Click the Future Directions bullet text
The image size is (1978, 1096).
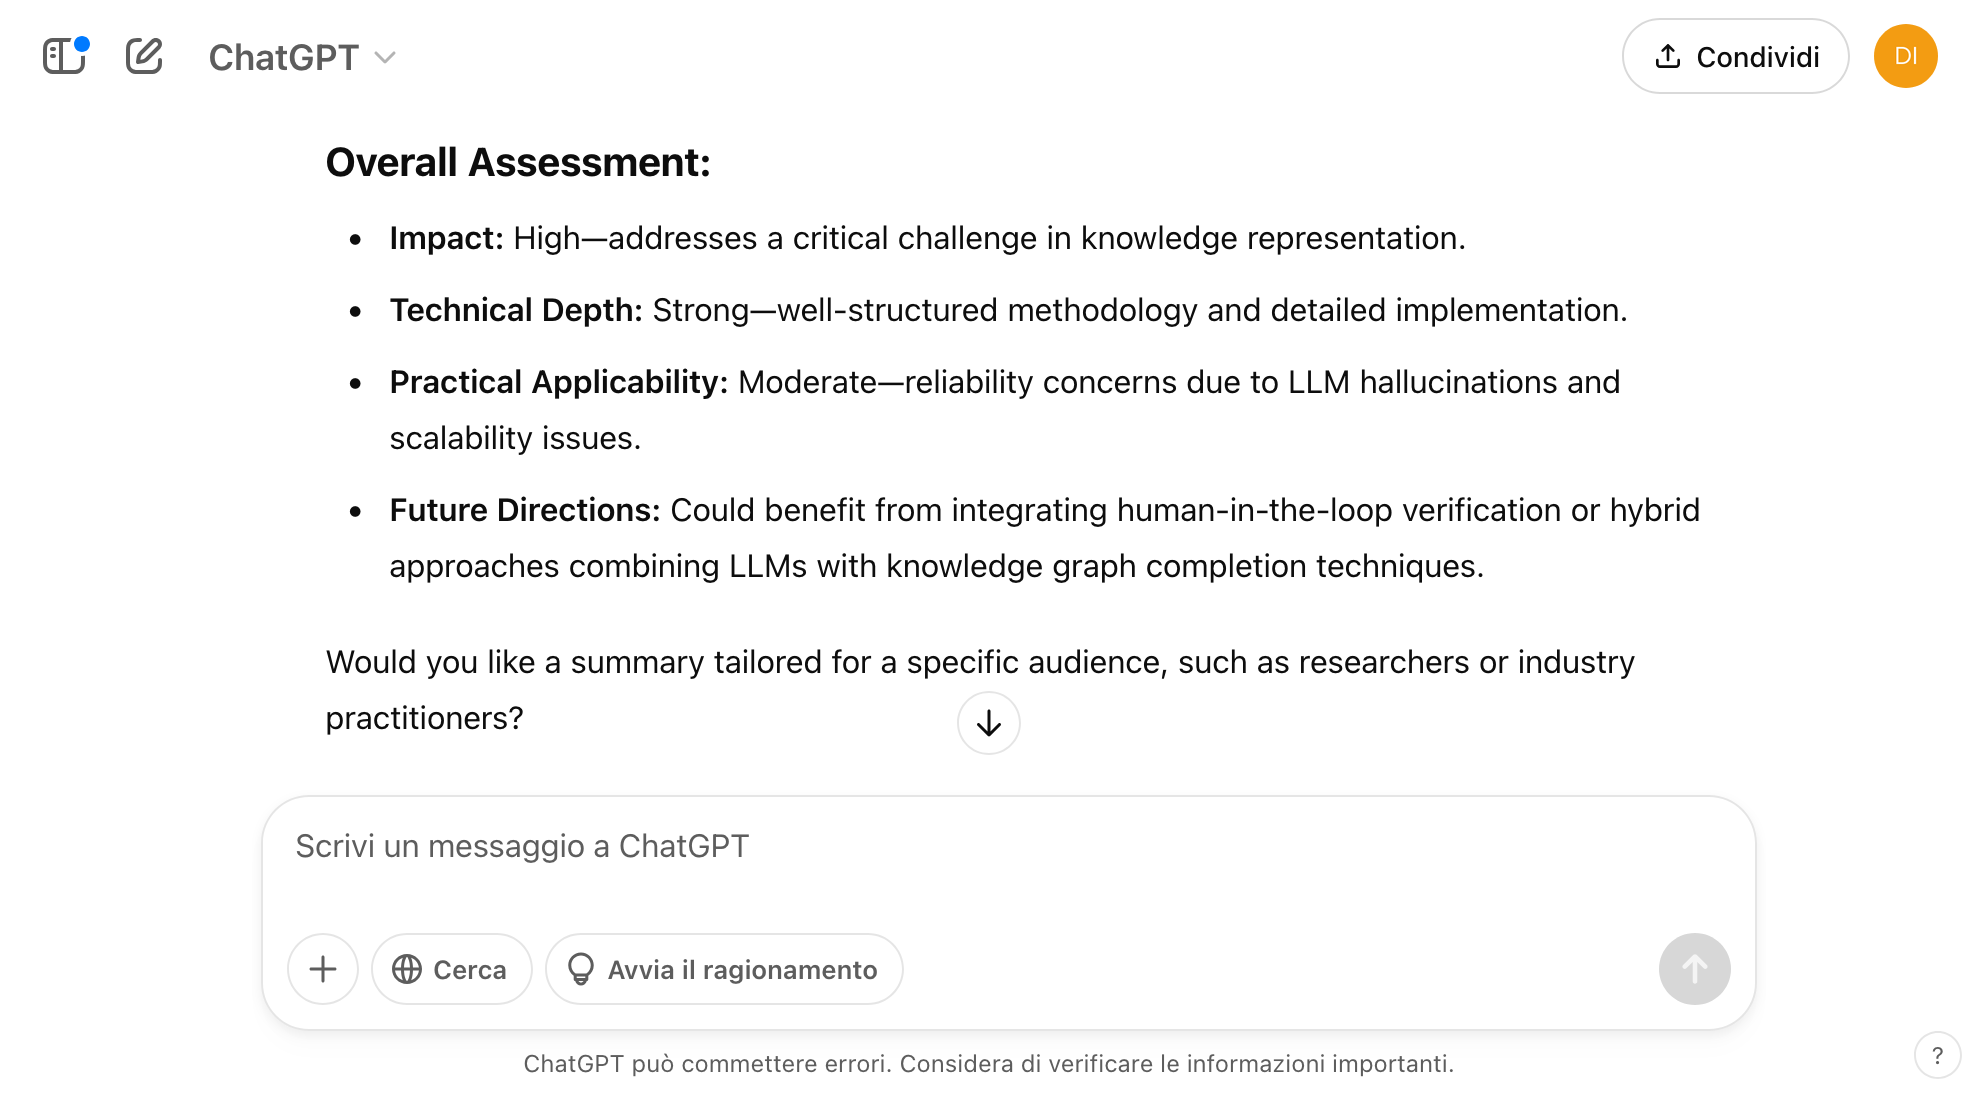(x=1045, y=538)
